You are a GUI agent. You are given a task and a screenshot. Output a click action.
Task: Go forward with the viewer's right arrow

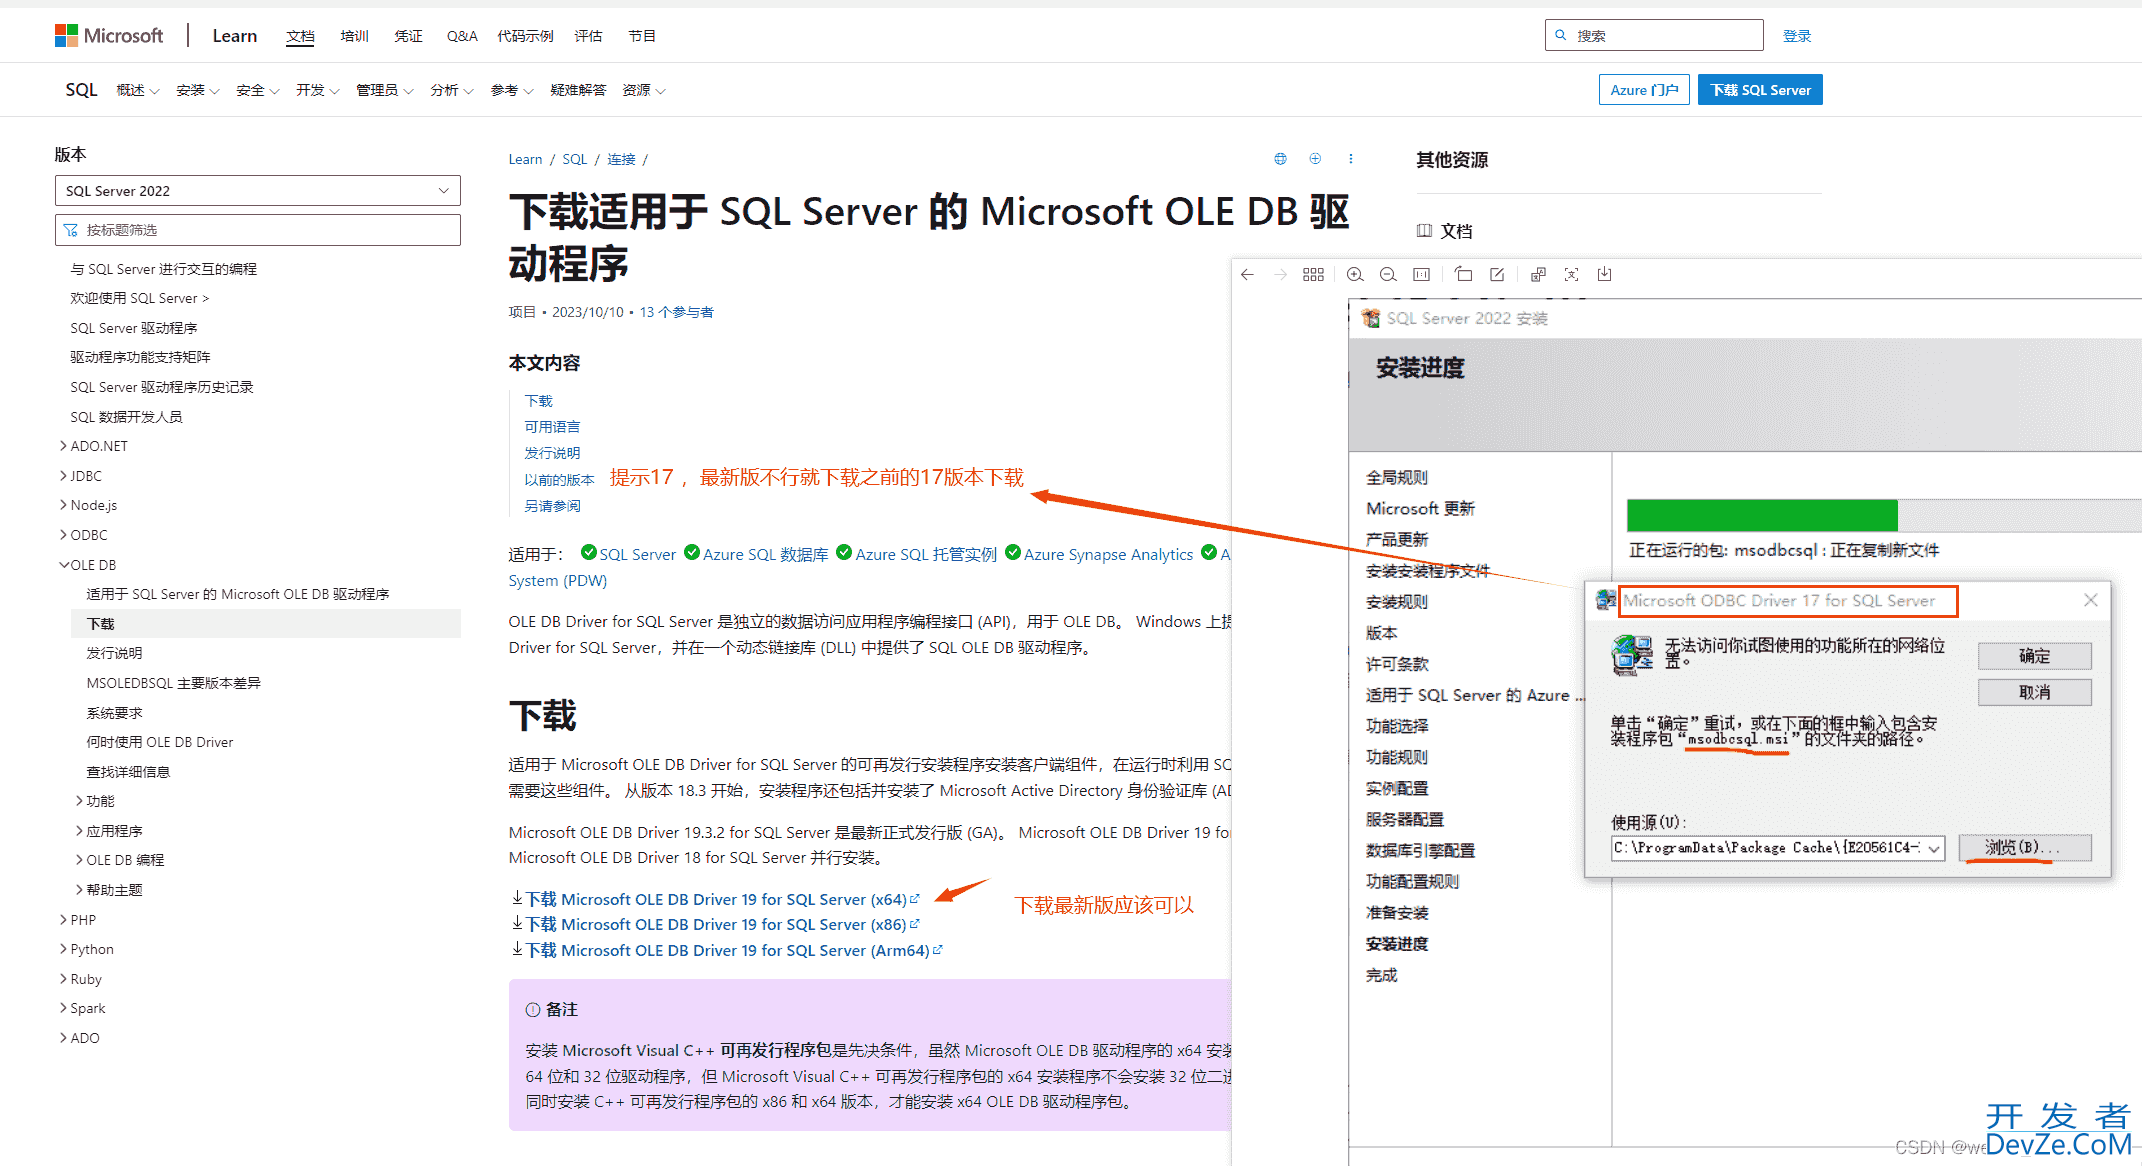pyautogui.click(x=1280, y=275)
